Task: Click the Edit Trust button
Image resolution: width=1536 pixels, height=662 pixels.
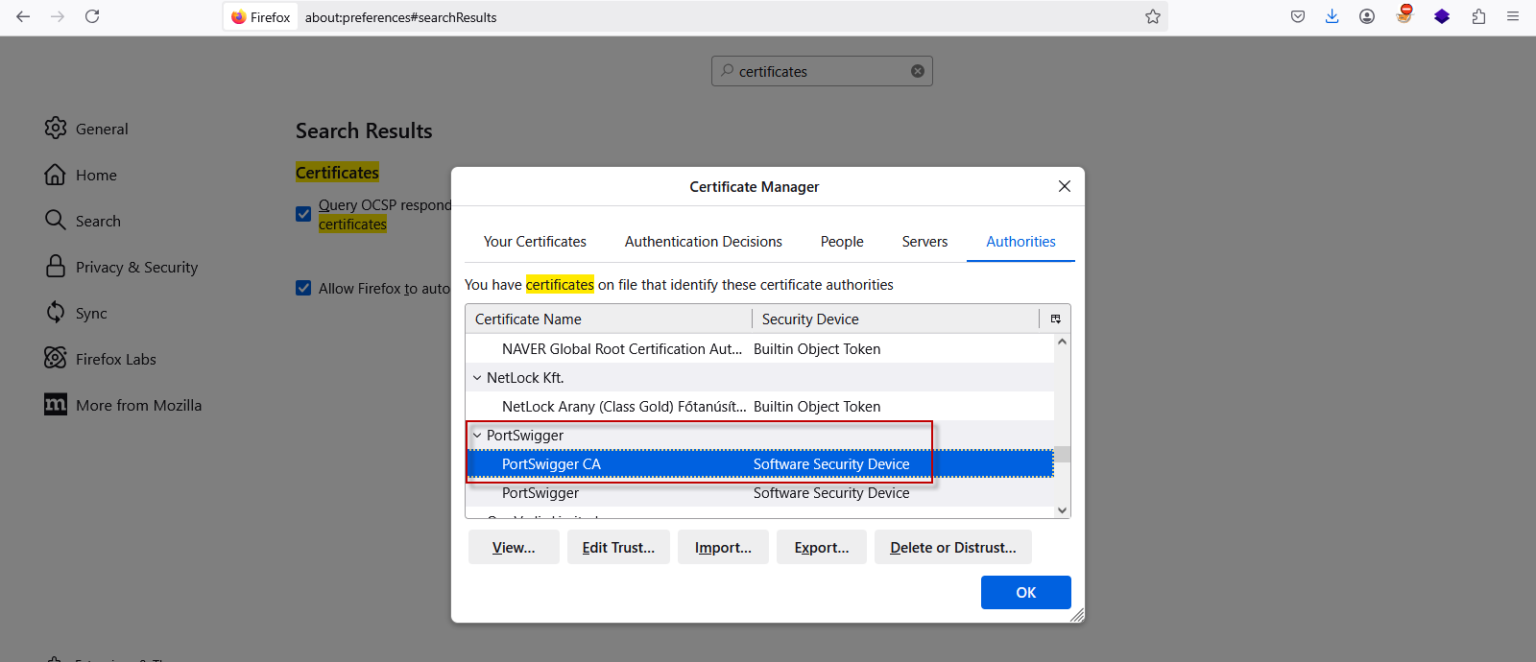Action: [x=618, y=547]
